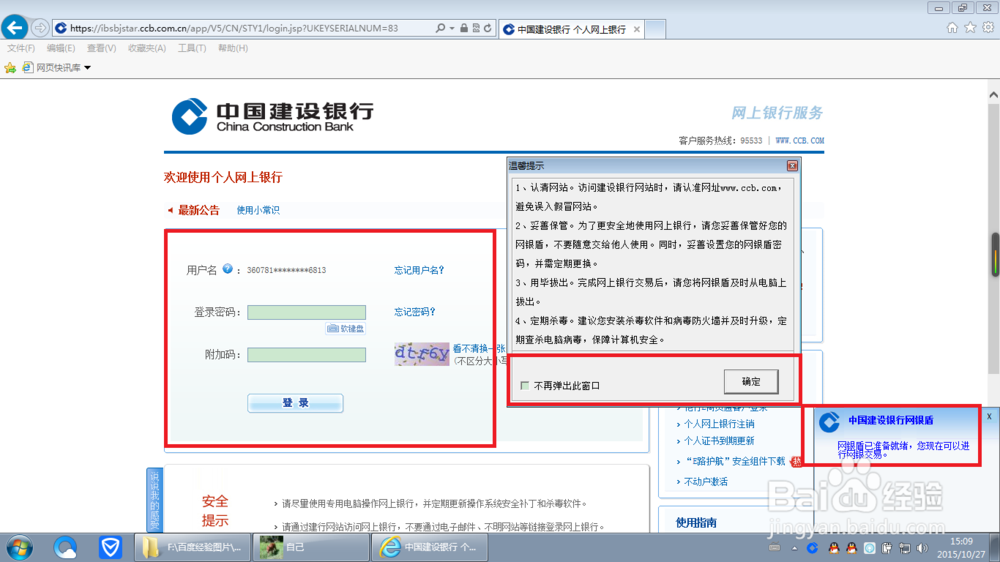Click the power plug tray icon
This screenshot has height=562, width=1000.
point(886,548)
